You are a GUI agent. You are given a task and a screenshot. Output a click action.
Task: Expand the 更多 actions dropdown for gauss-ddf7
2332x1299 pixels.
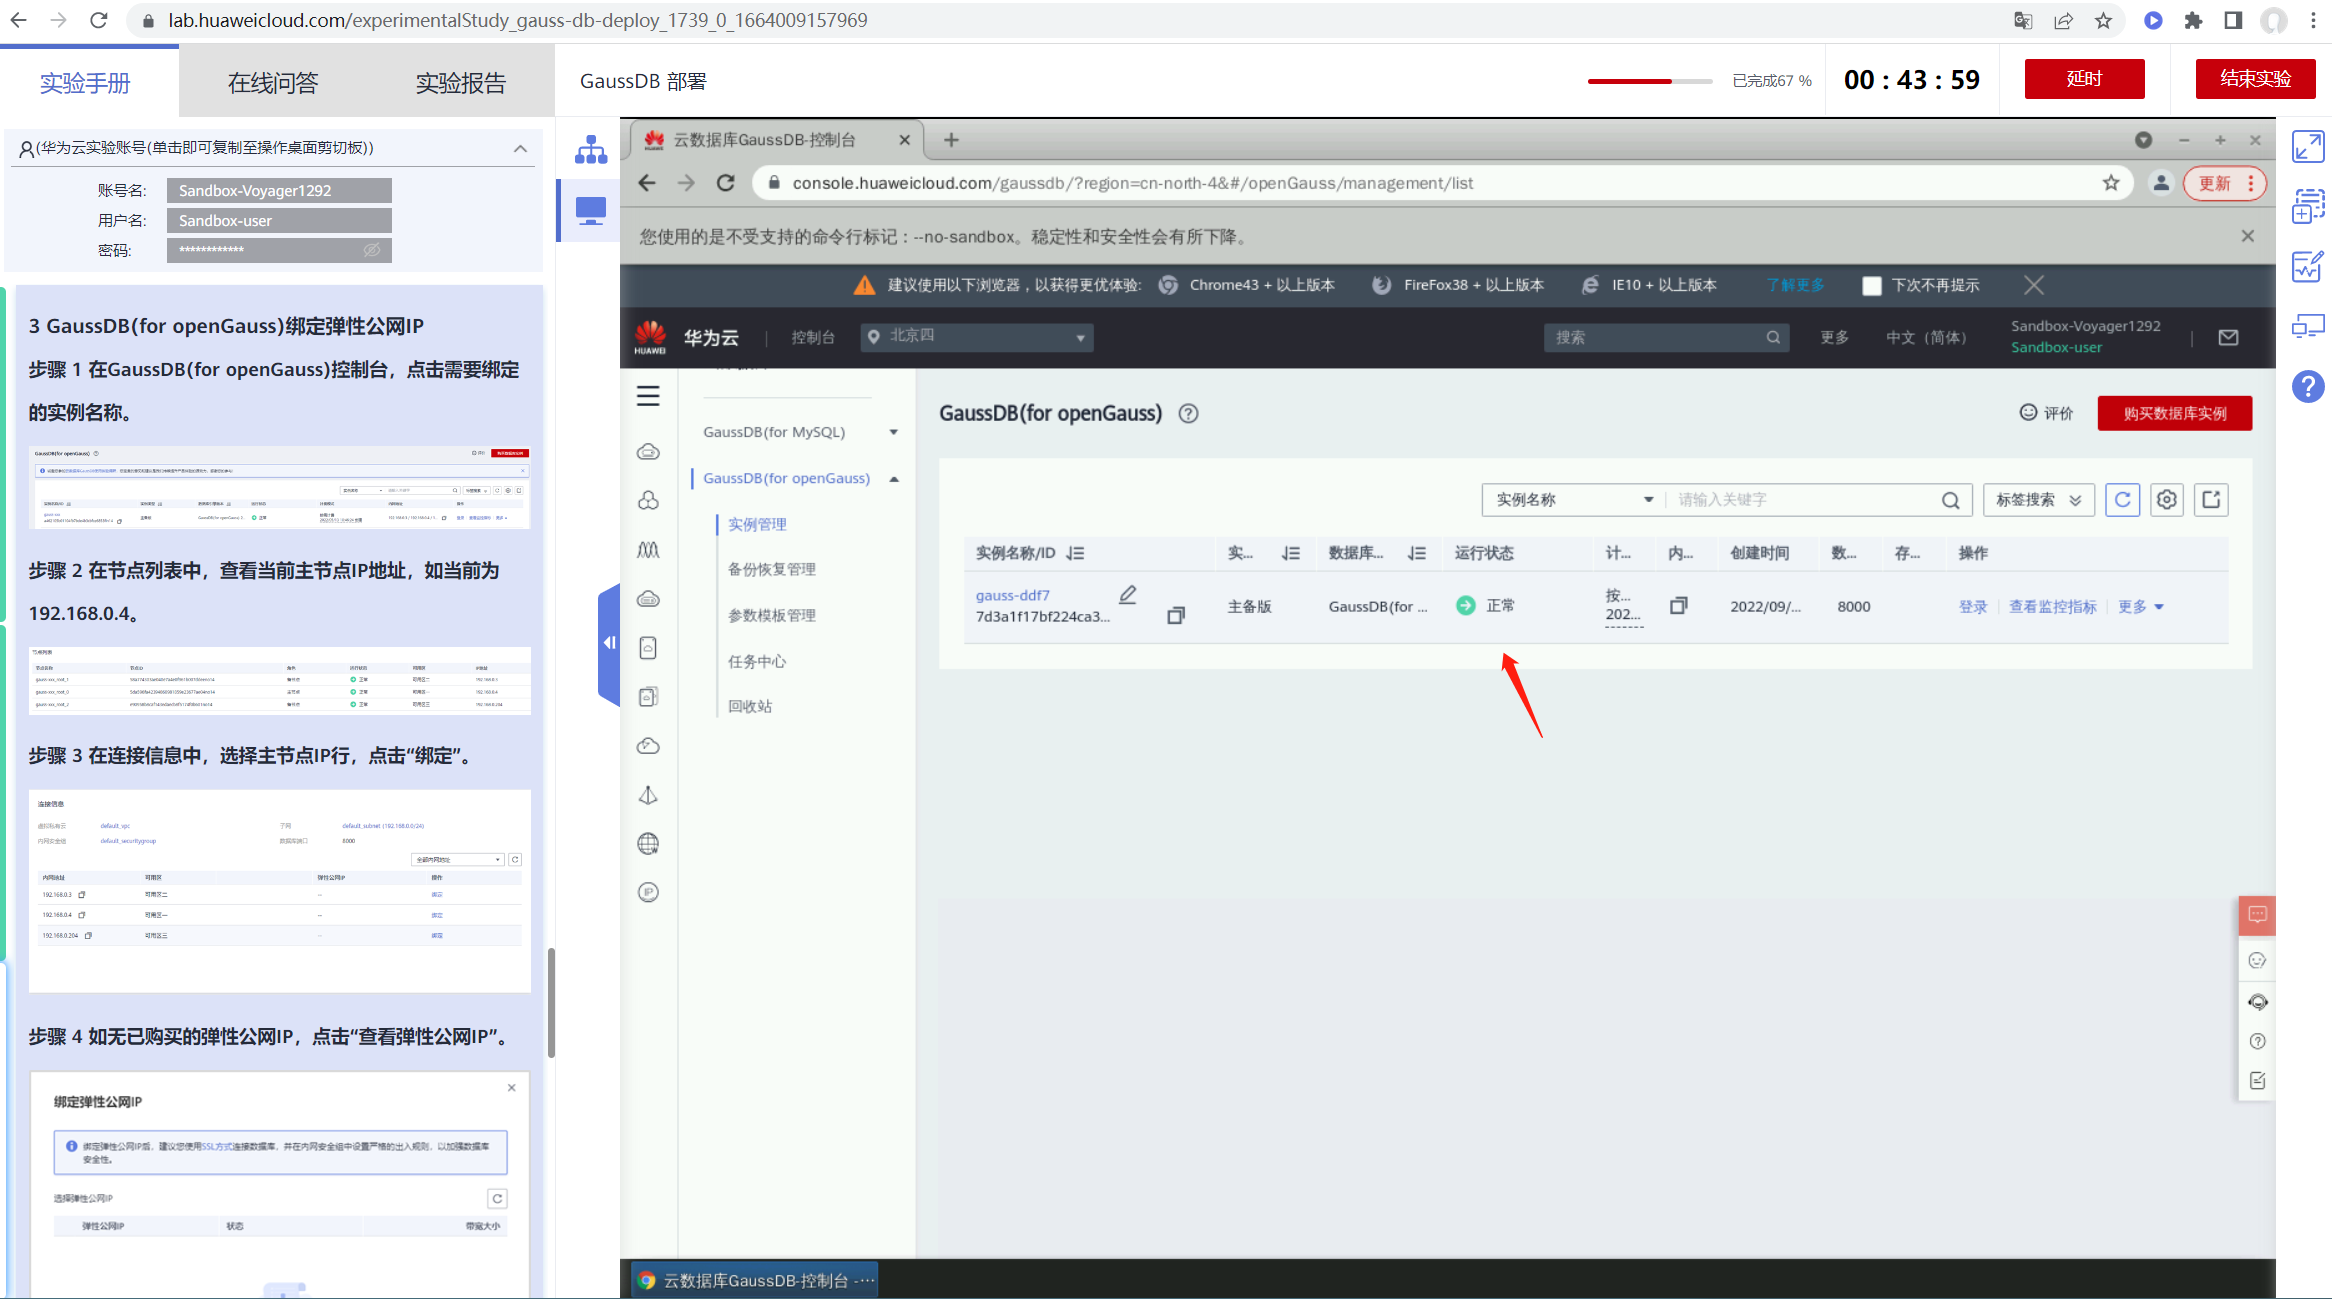[2140, 607]
